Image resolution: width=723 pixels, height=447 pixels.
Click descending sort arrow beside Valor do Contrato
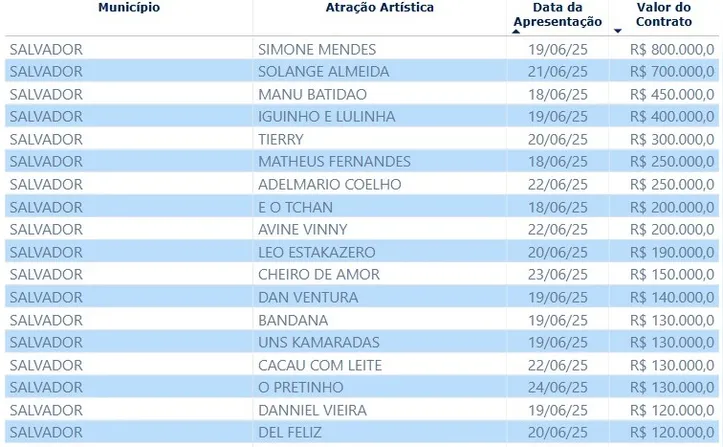click(x=618, y=31)
